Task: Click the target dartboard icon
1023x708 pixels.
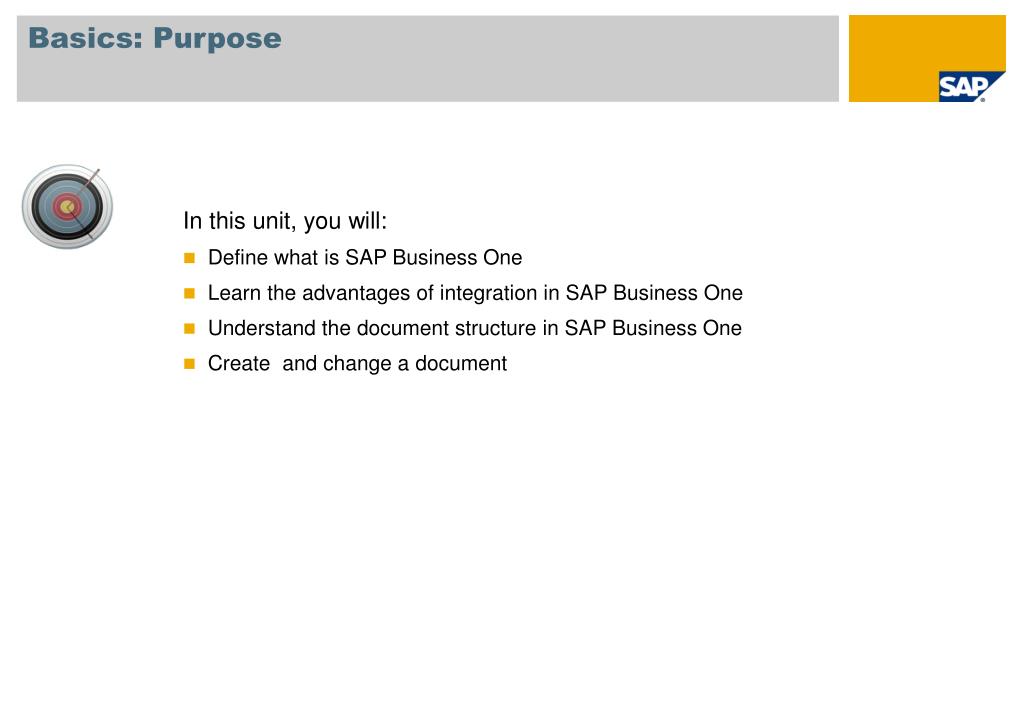Action: coord(67,206)
